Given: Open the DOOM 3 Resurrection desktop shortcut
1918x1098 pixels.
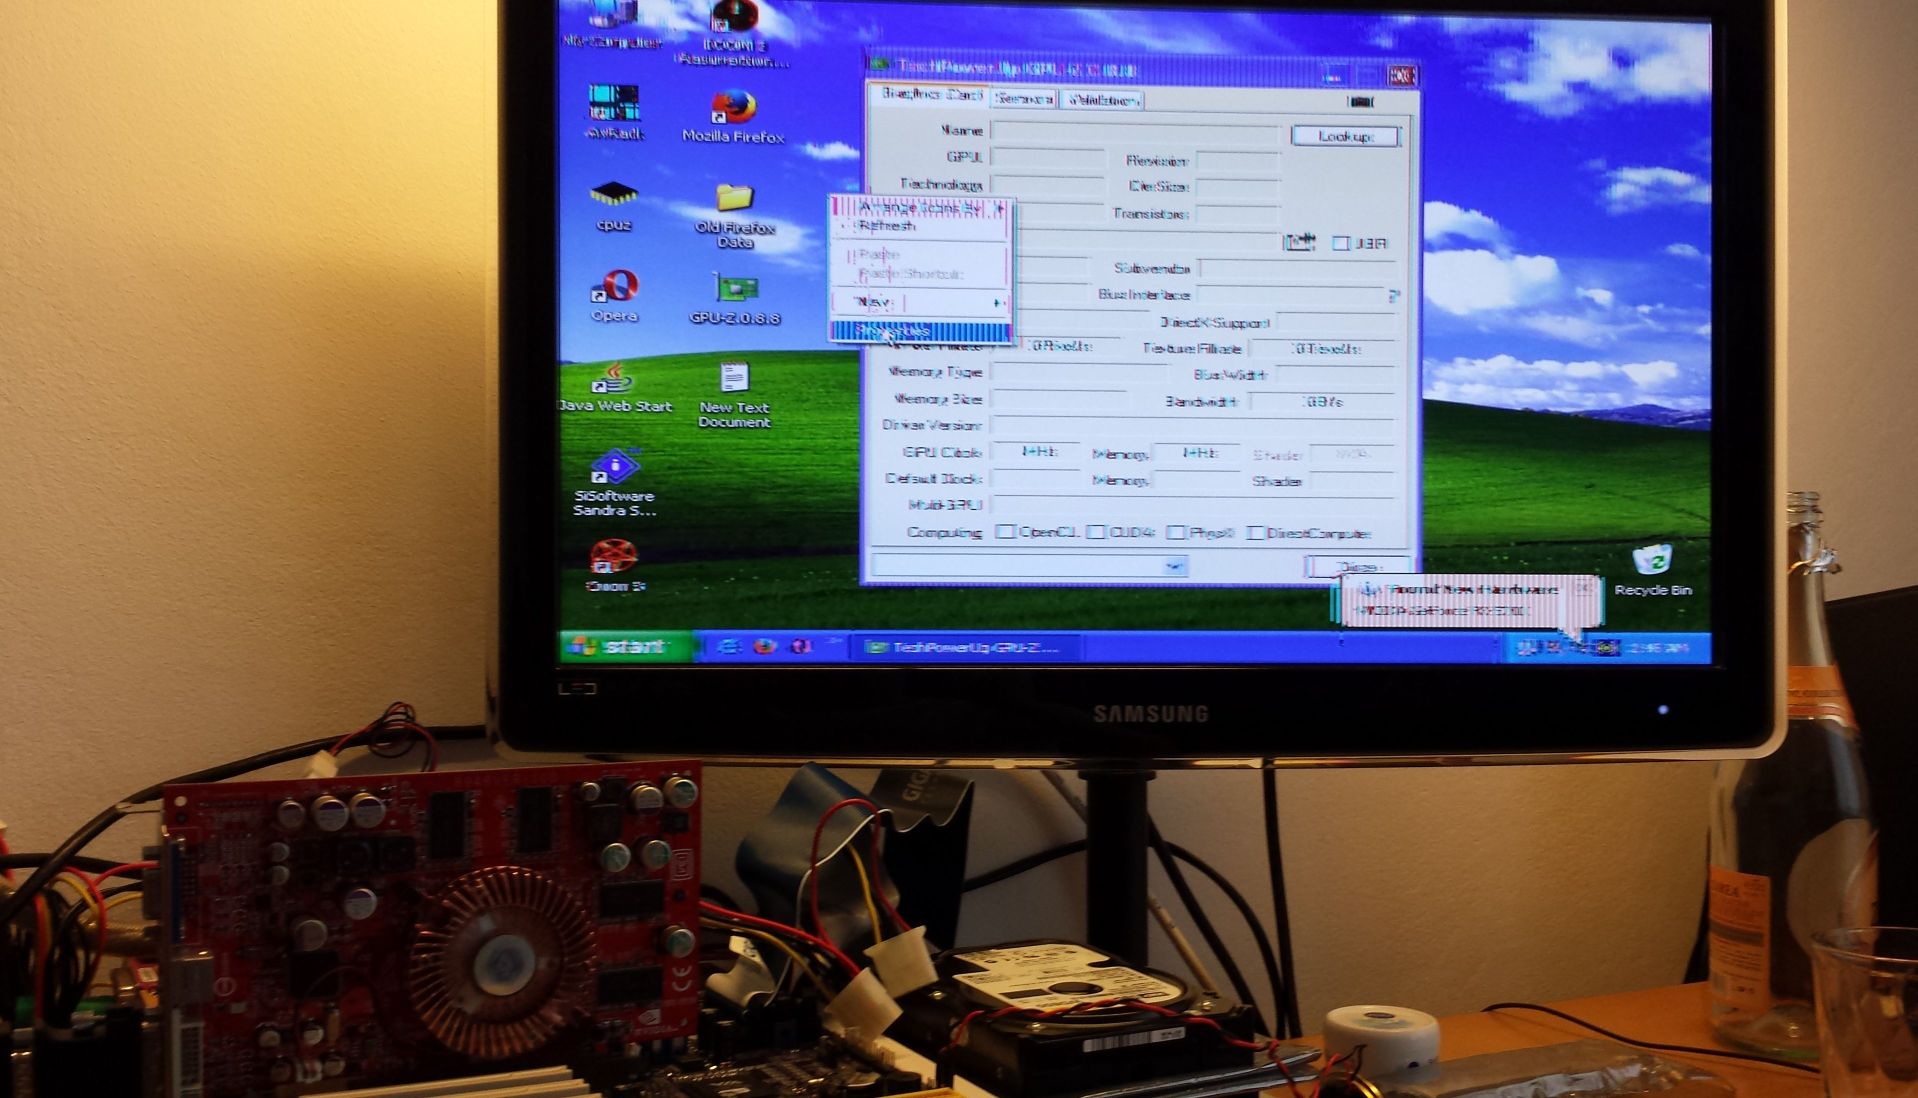Looking at the screenshot, I should pos(733,32).
